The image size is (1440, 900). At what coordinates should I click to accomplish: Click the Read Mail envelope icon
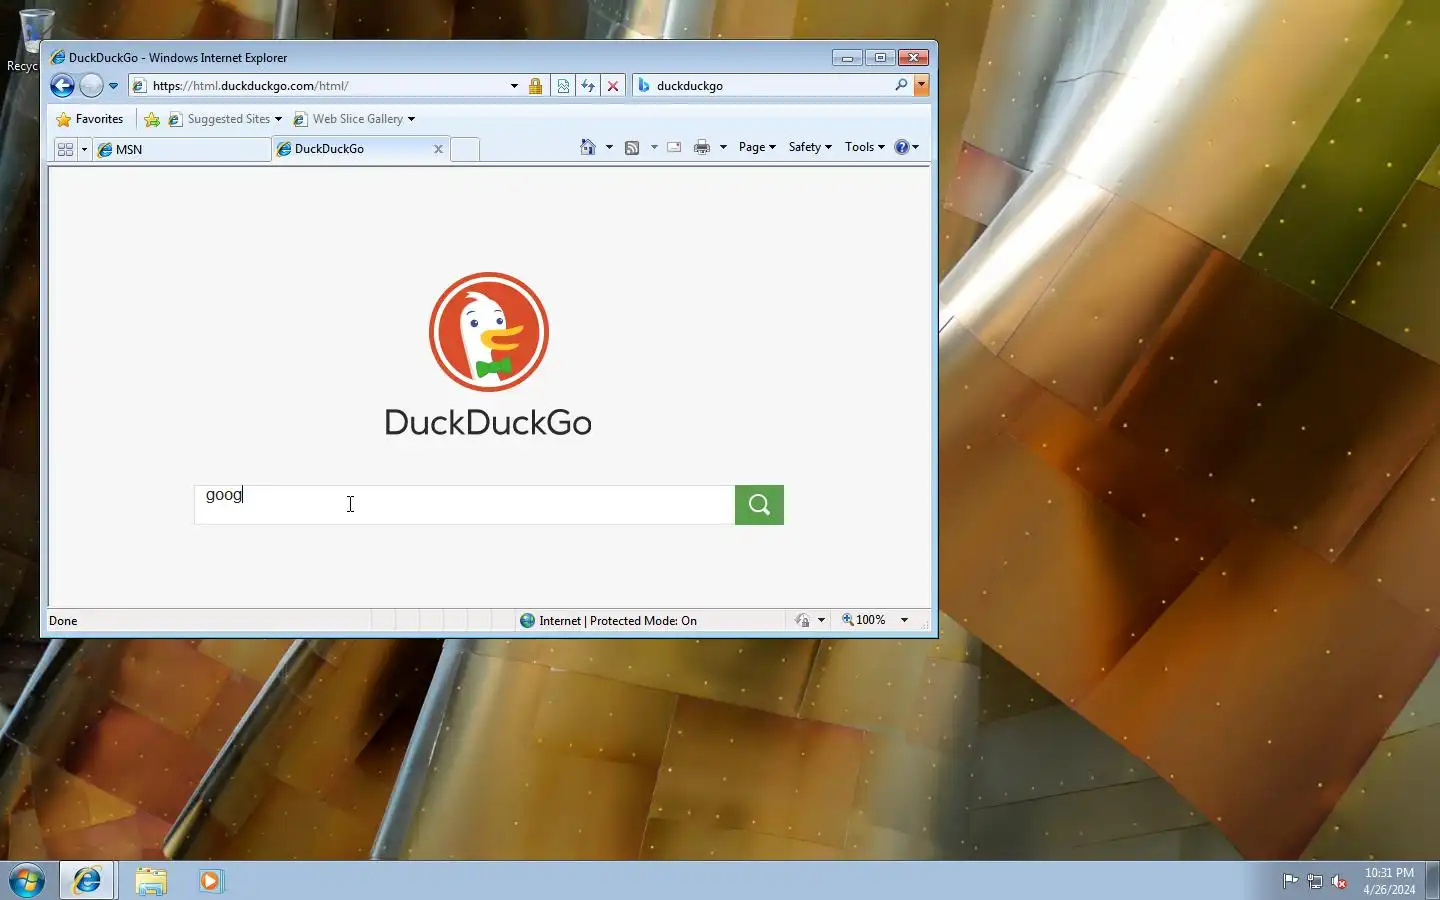coord(674,147)
